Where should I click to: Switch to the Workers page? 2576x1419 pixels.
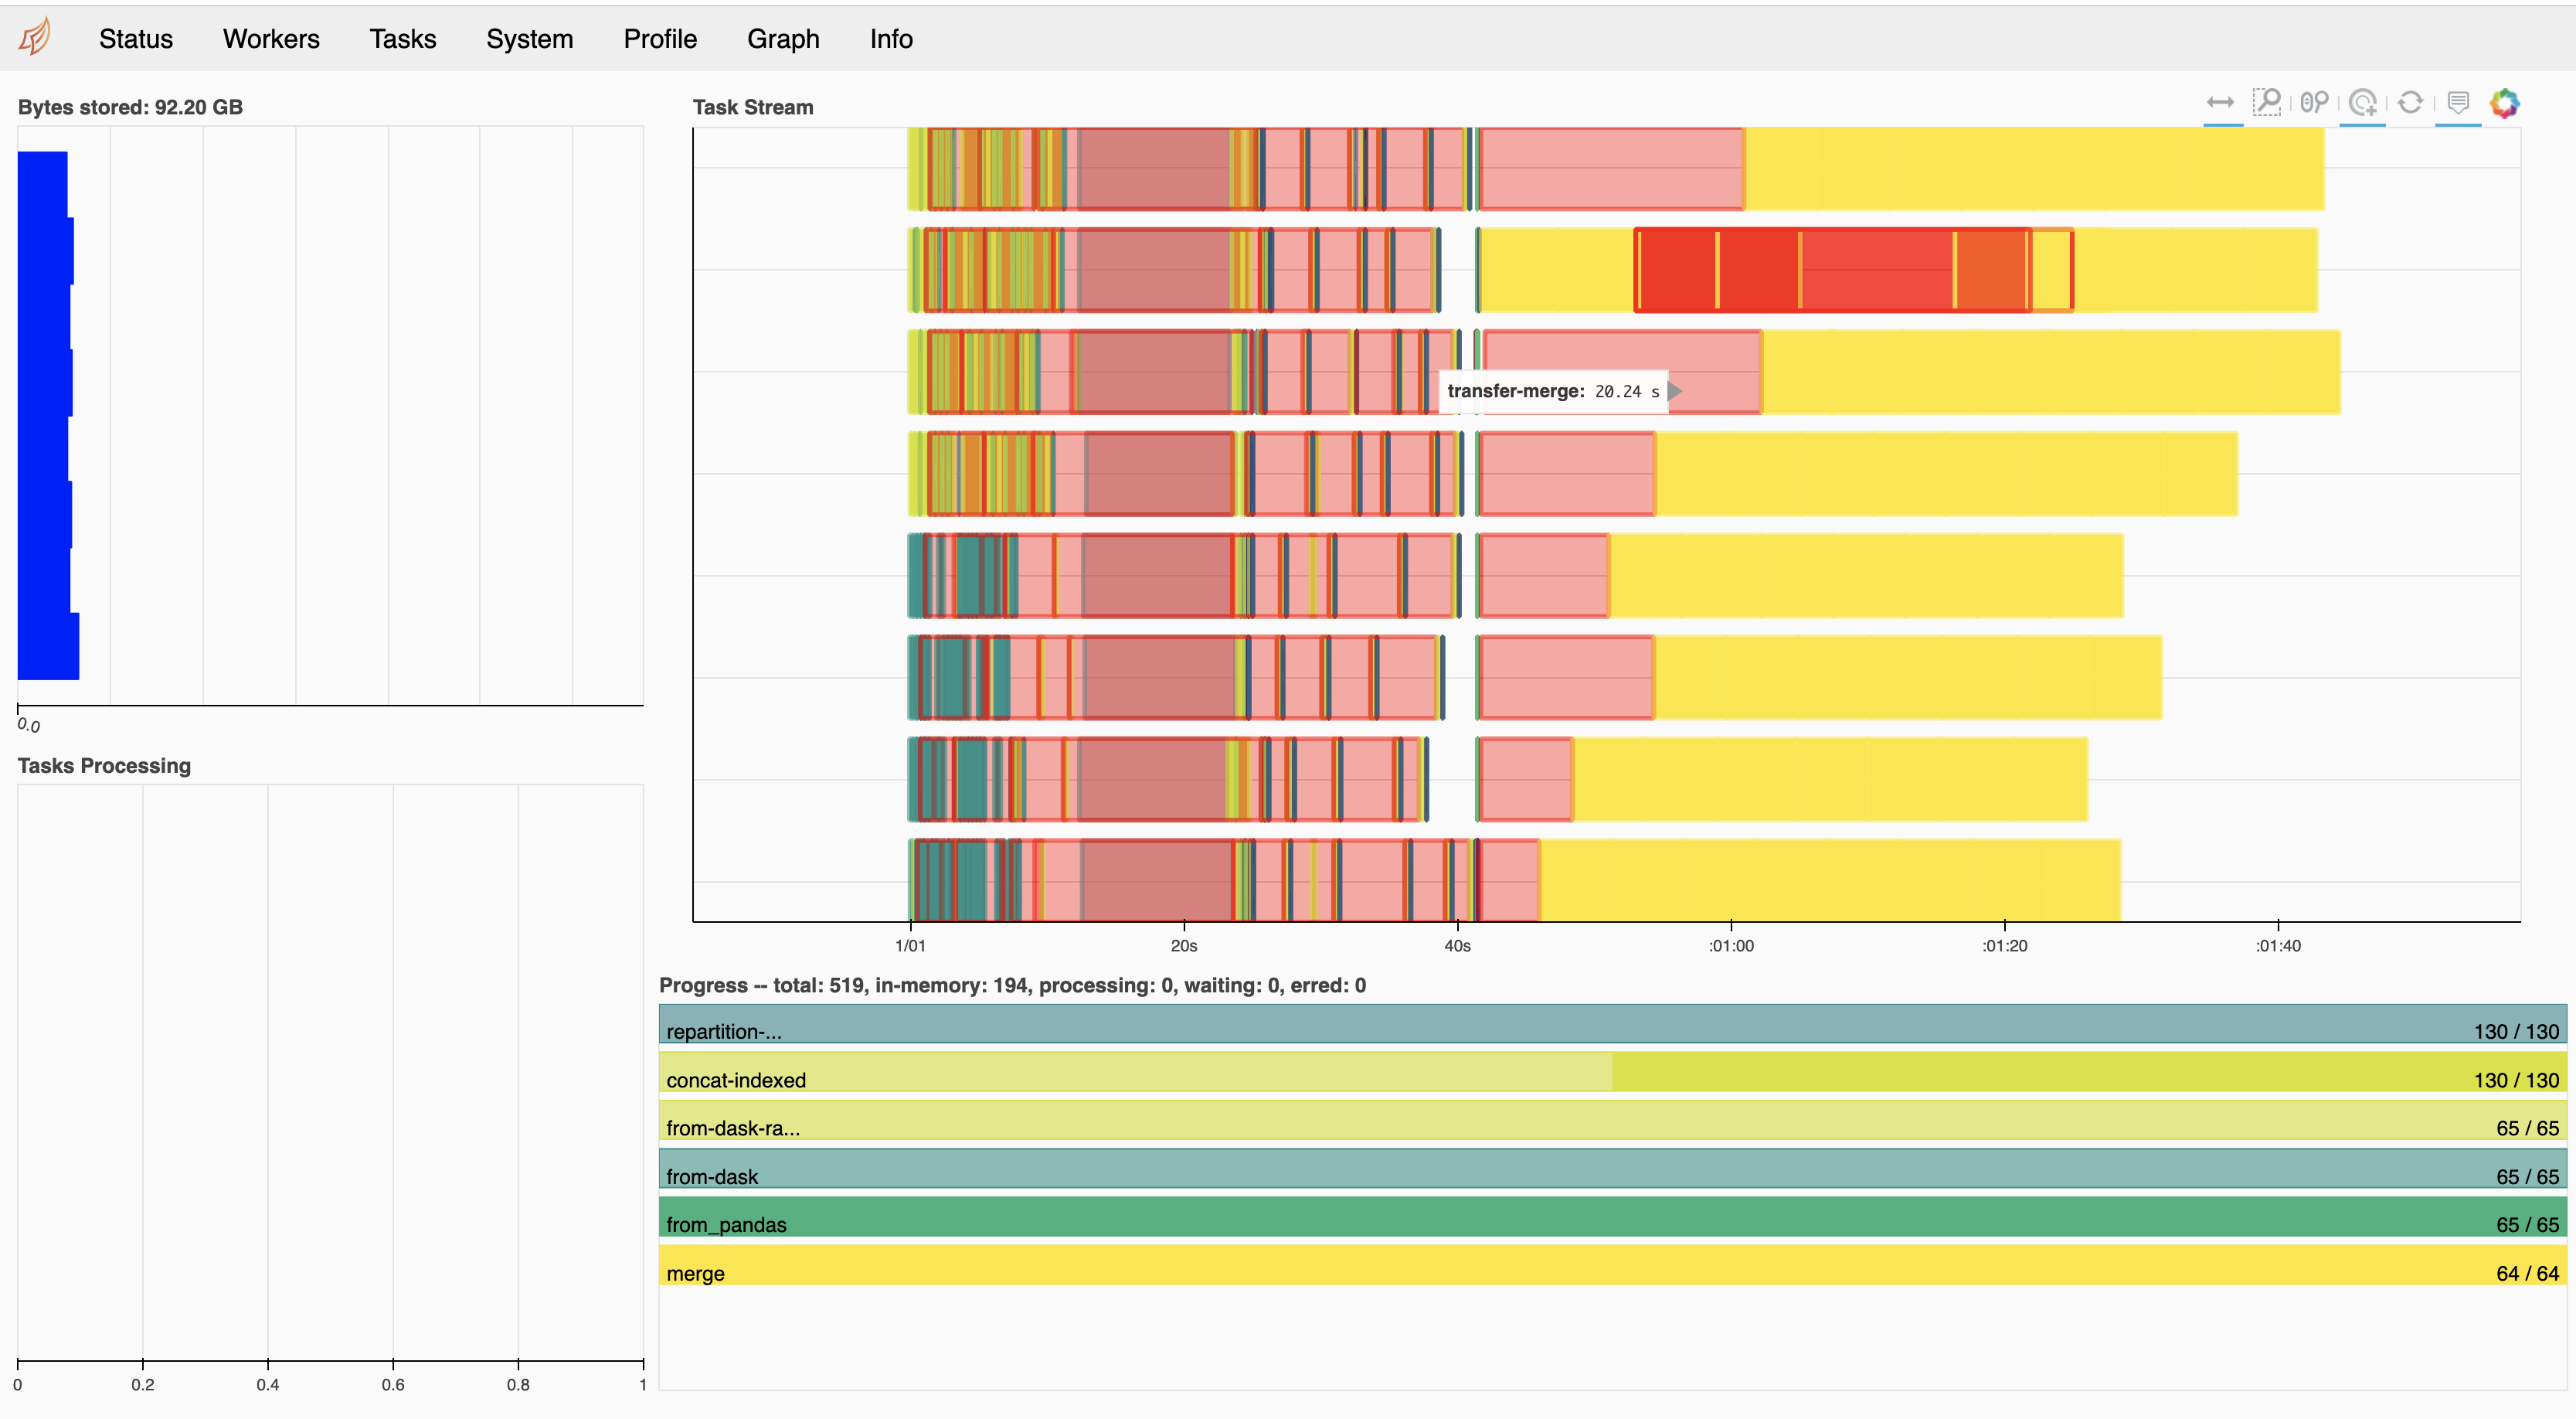[x=271, y=39]
